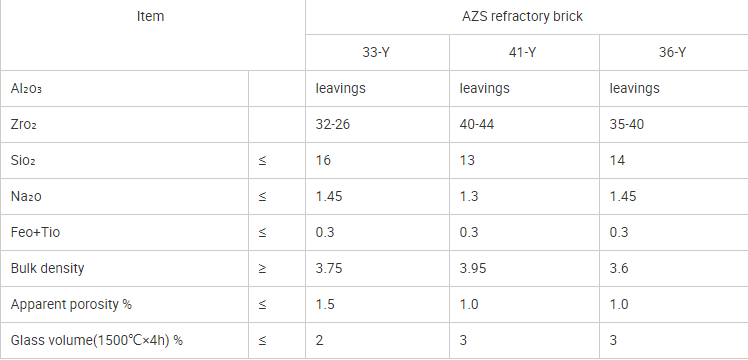Select the AZS refractory brick header

[x=522, y=16]
